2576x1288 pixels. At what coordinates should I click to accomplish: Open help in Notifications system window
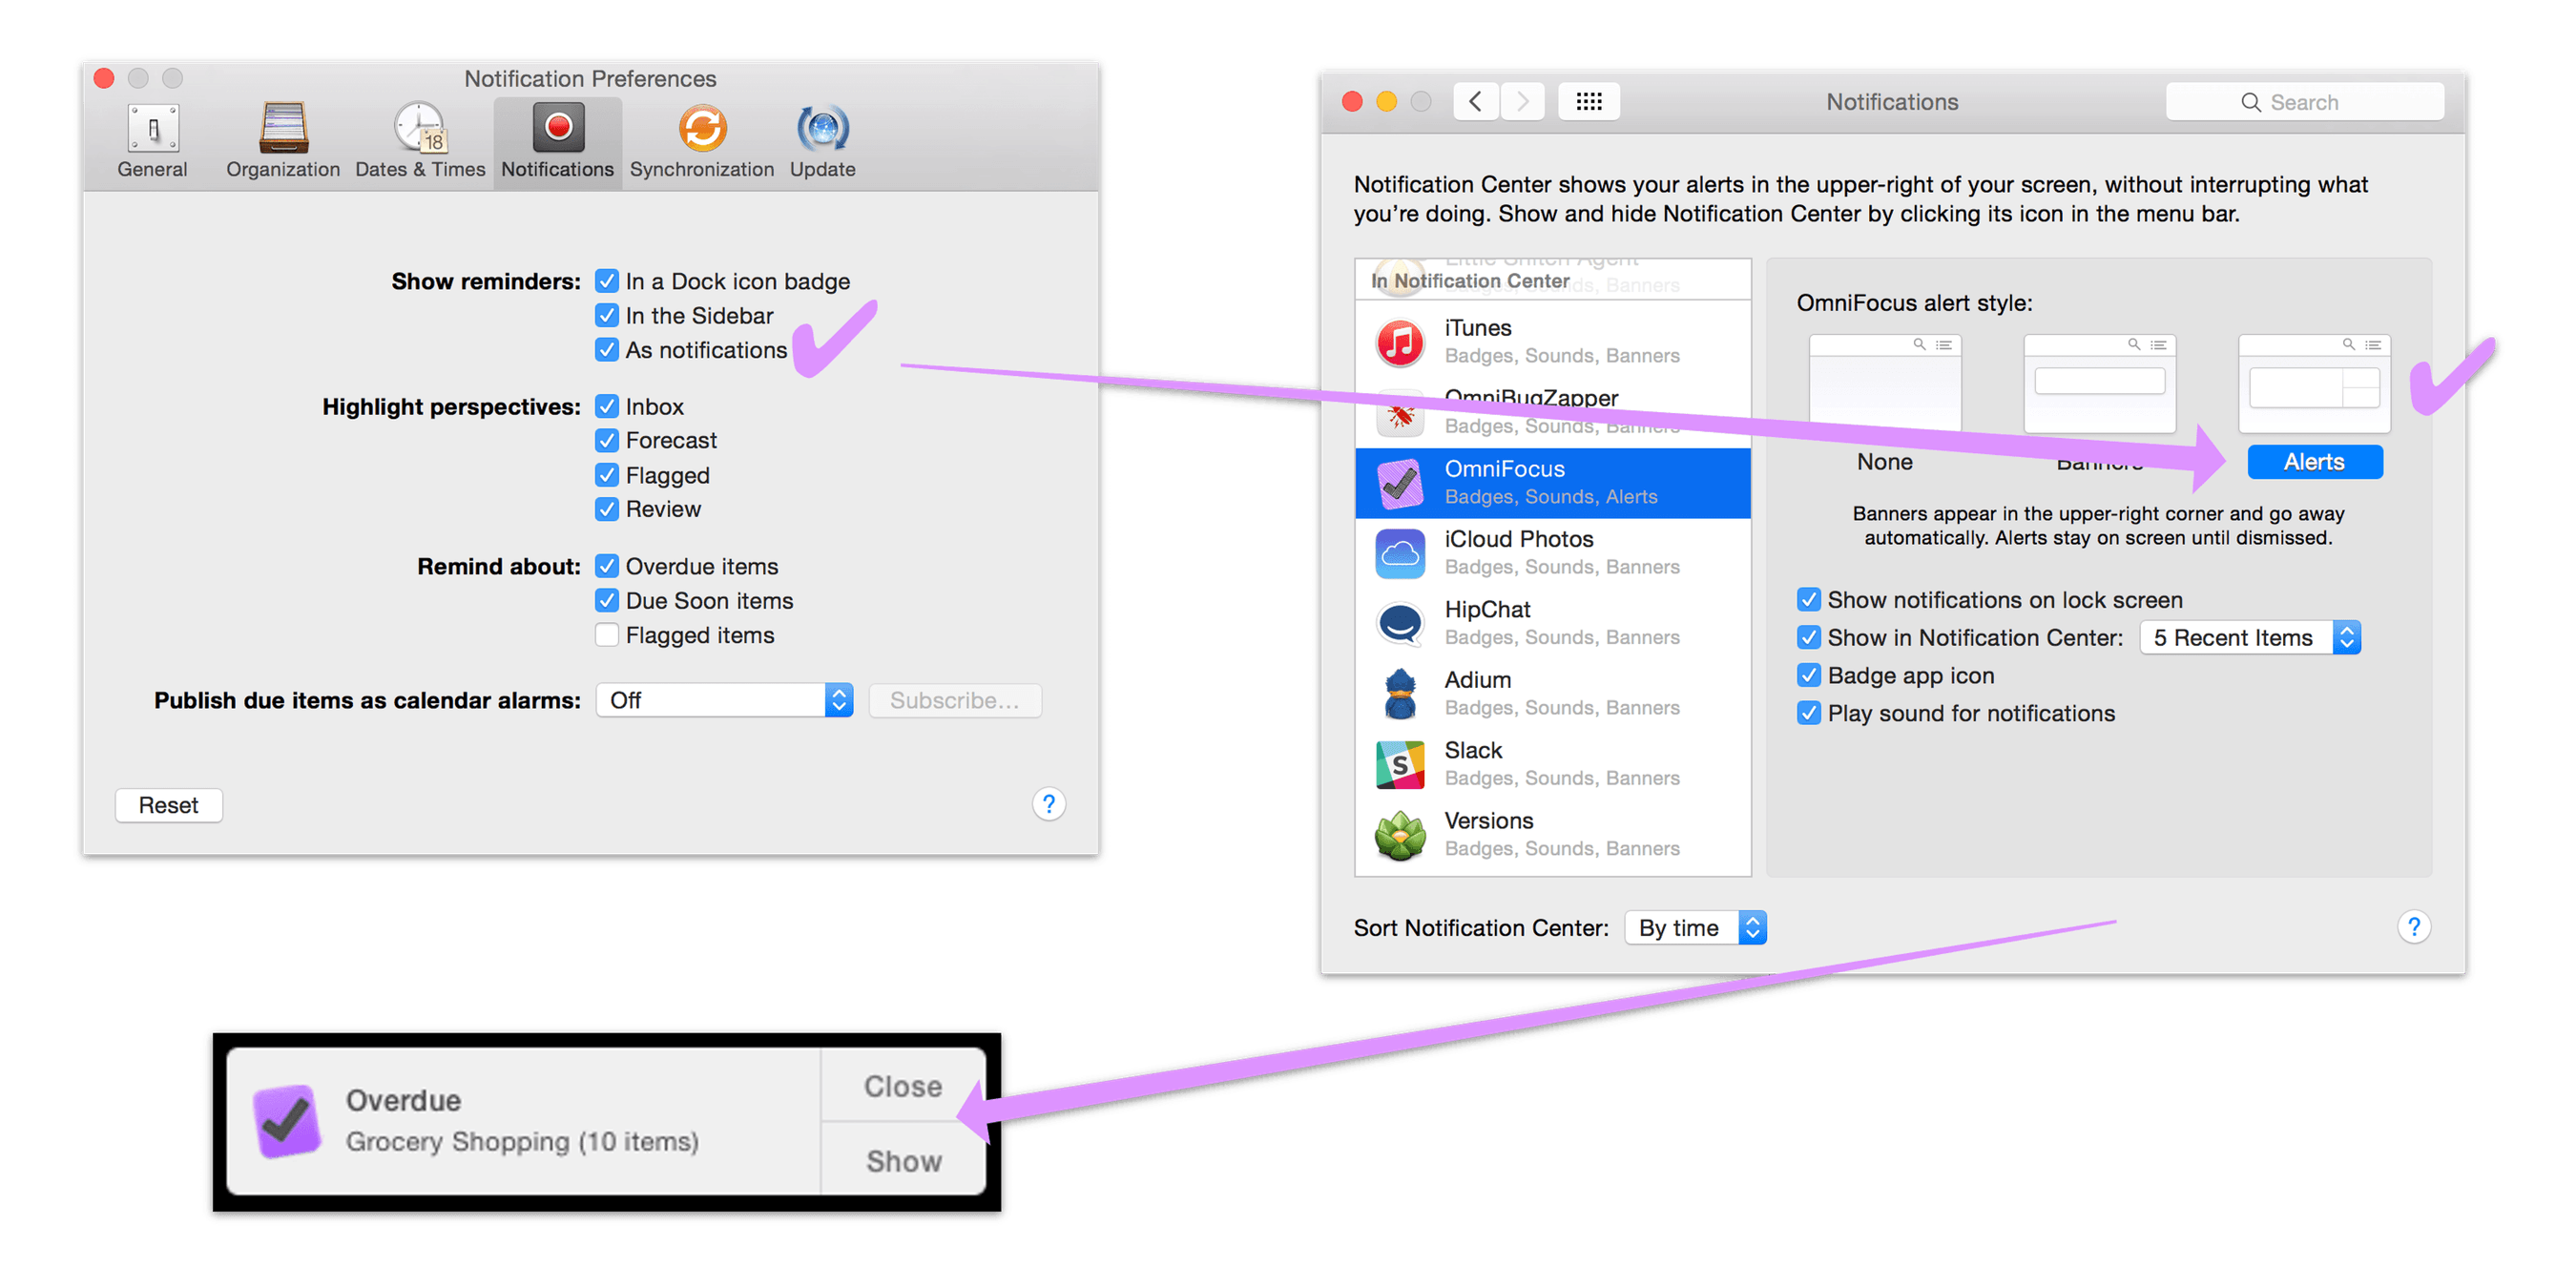pyautogui.click(x=2413, y=927)
